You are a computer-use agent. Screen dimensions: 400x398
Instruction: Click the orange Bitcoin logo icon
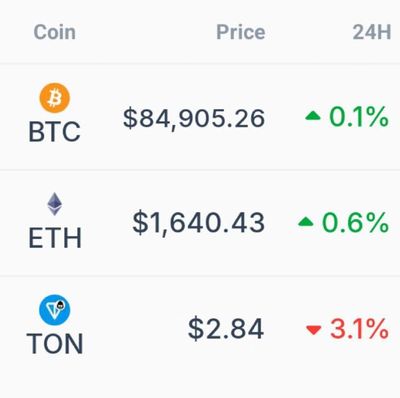click(x=55, y=98)
